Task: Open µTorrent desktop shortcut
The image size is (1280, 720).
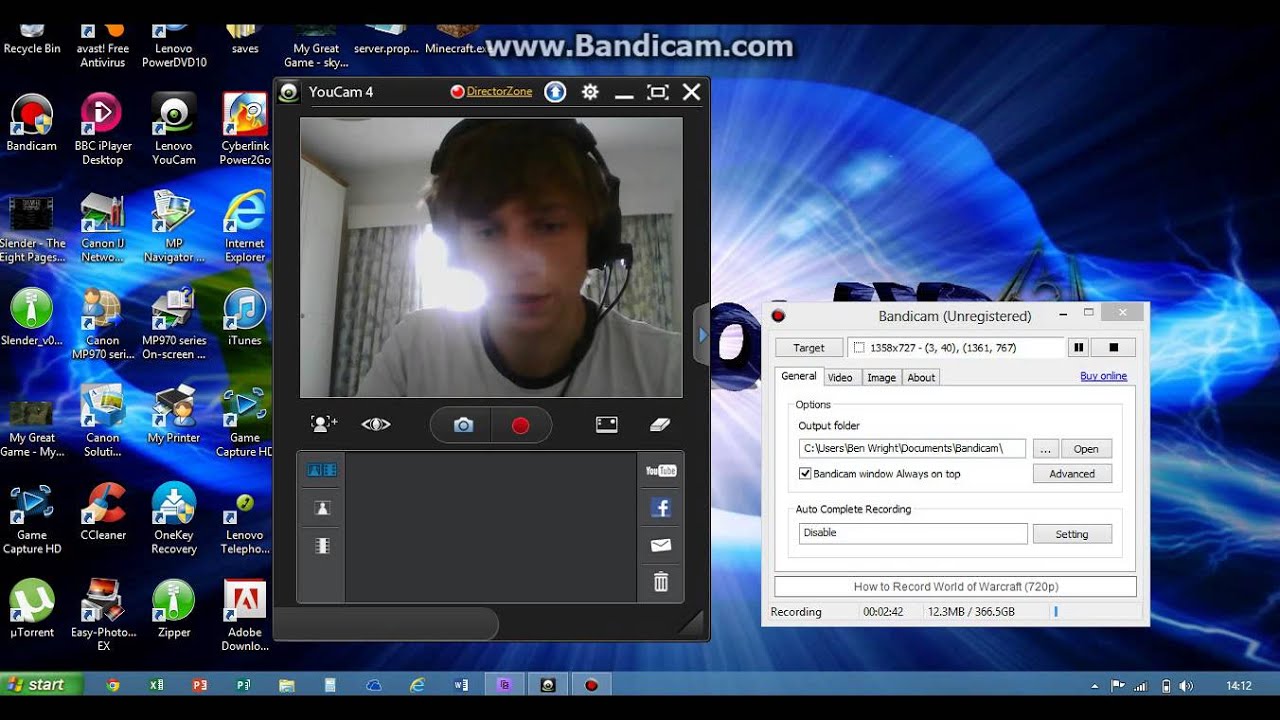Action: tap(32, 609)
